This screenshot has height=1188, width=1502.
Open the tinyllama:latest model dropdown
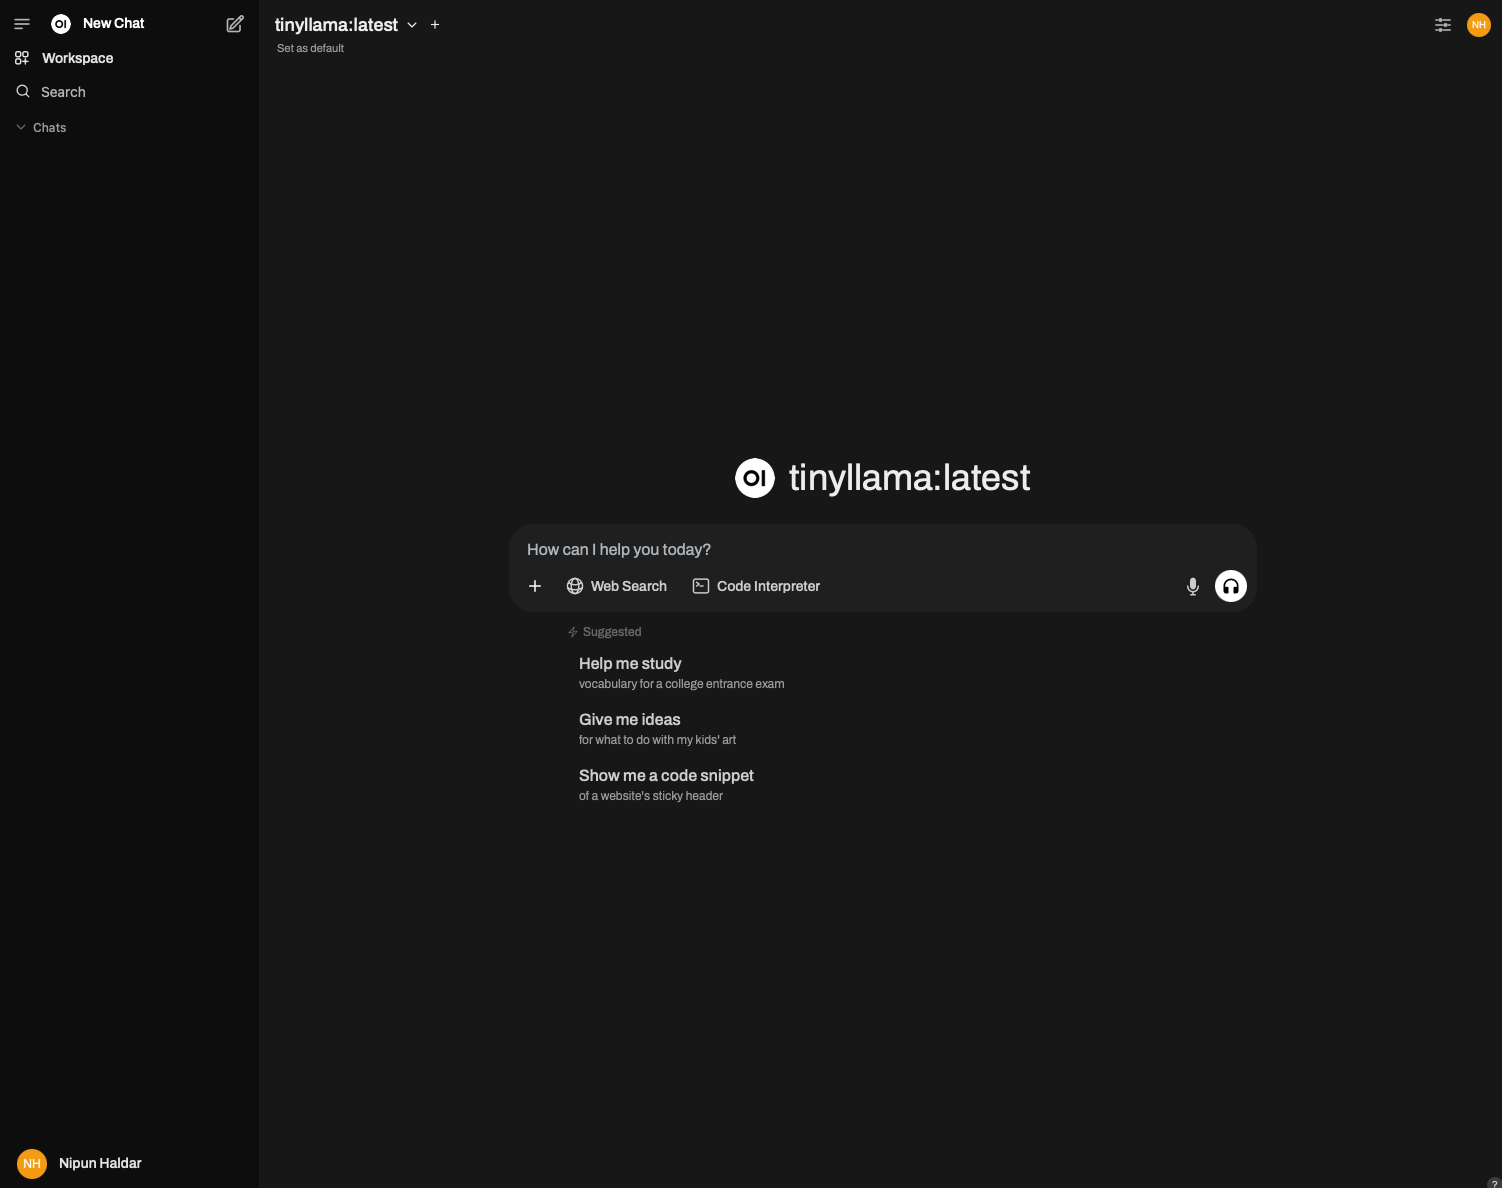(346, 25)
